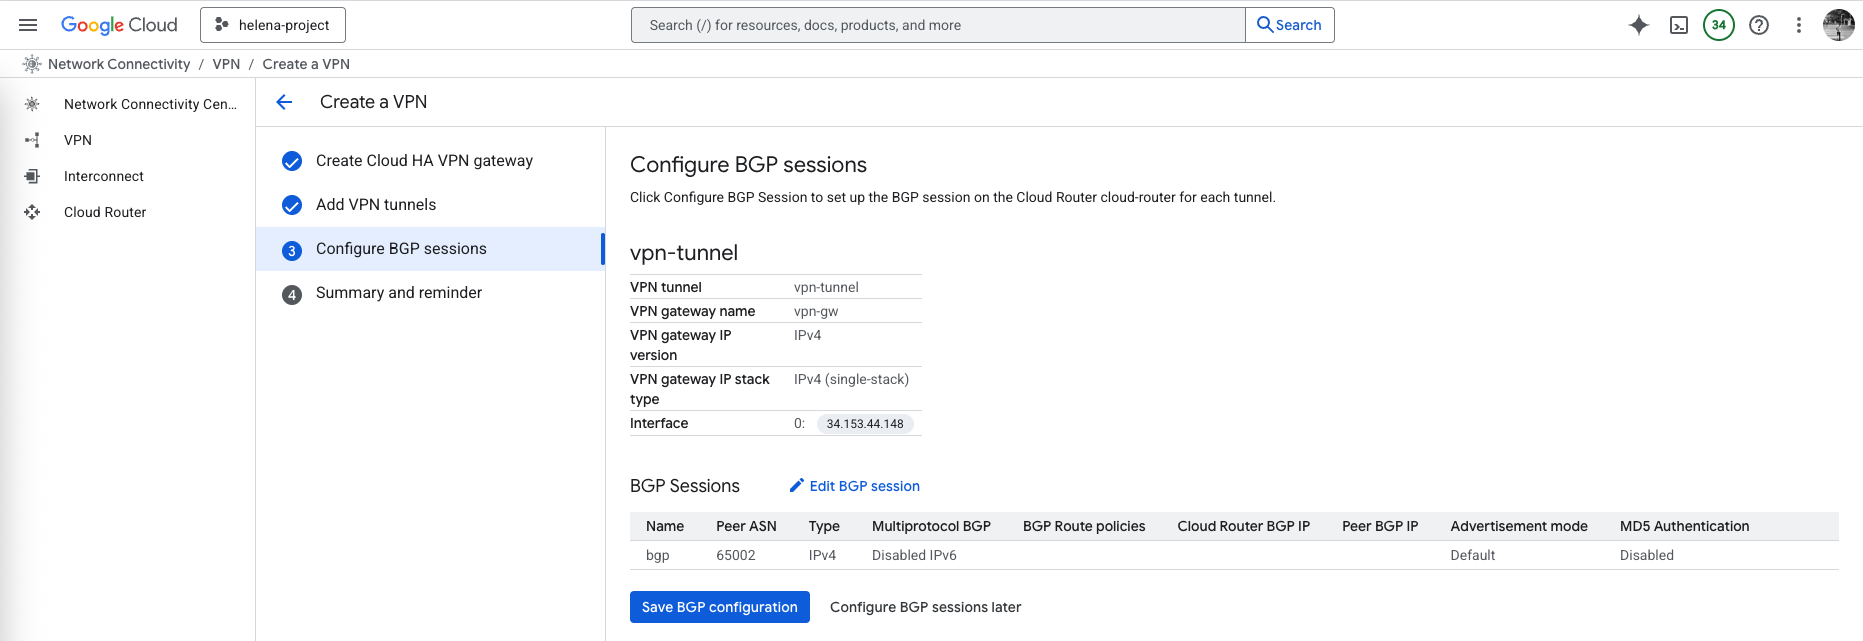Choose Configure BGP sessions later
This screenshot has height=641, width=1863.
coord(925,607)
